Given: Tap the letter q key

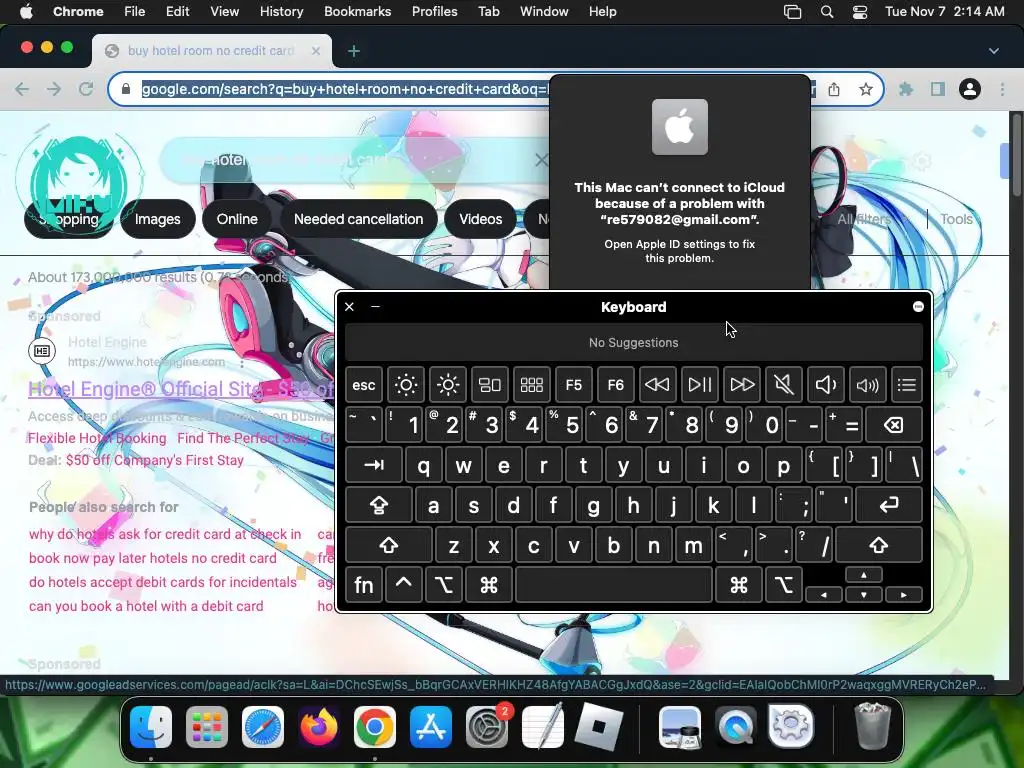Looking at the screenshot, I should (x=423, y=465).
